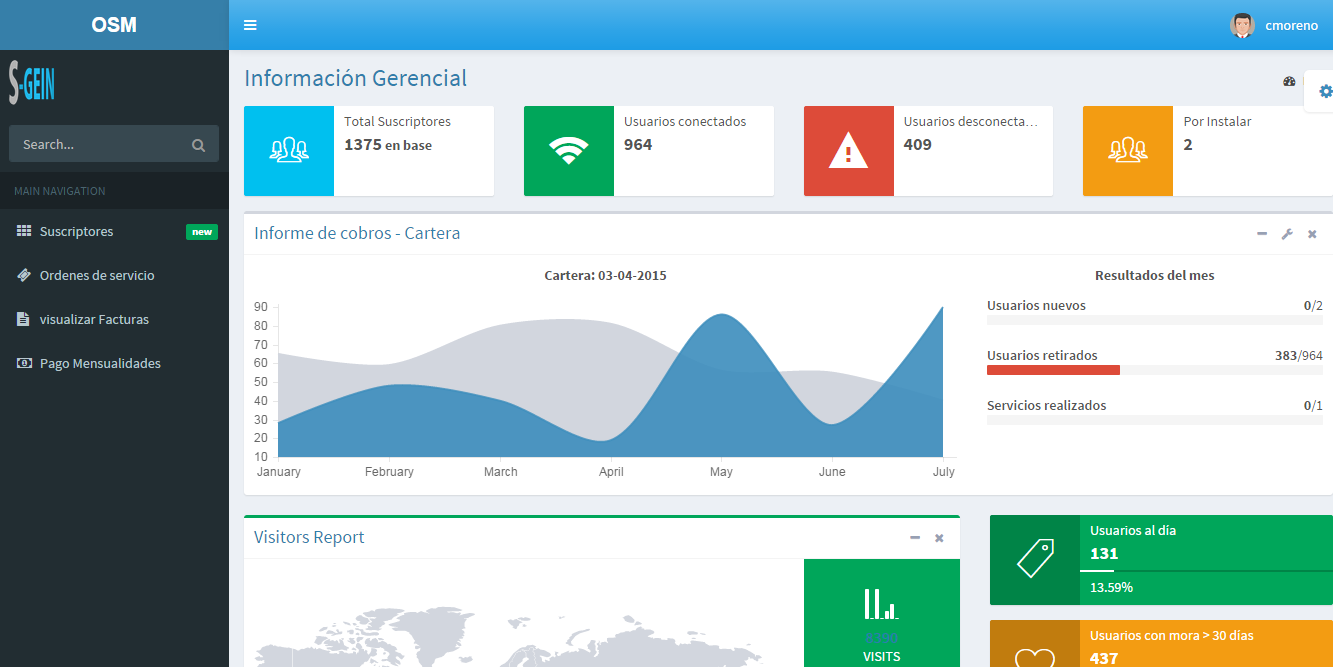Image resolution: width=1333 pixels, height=667 pixels.
Task: Toggle the sidebar with the hamburger icon
Action: coord(250,25)
